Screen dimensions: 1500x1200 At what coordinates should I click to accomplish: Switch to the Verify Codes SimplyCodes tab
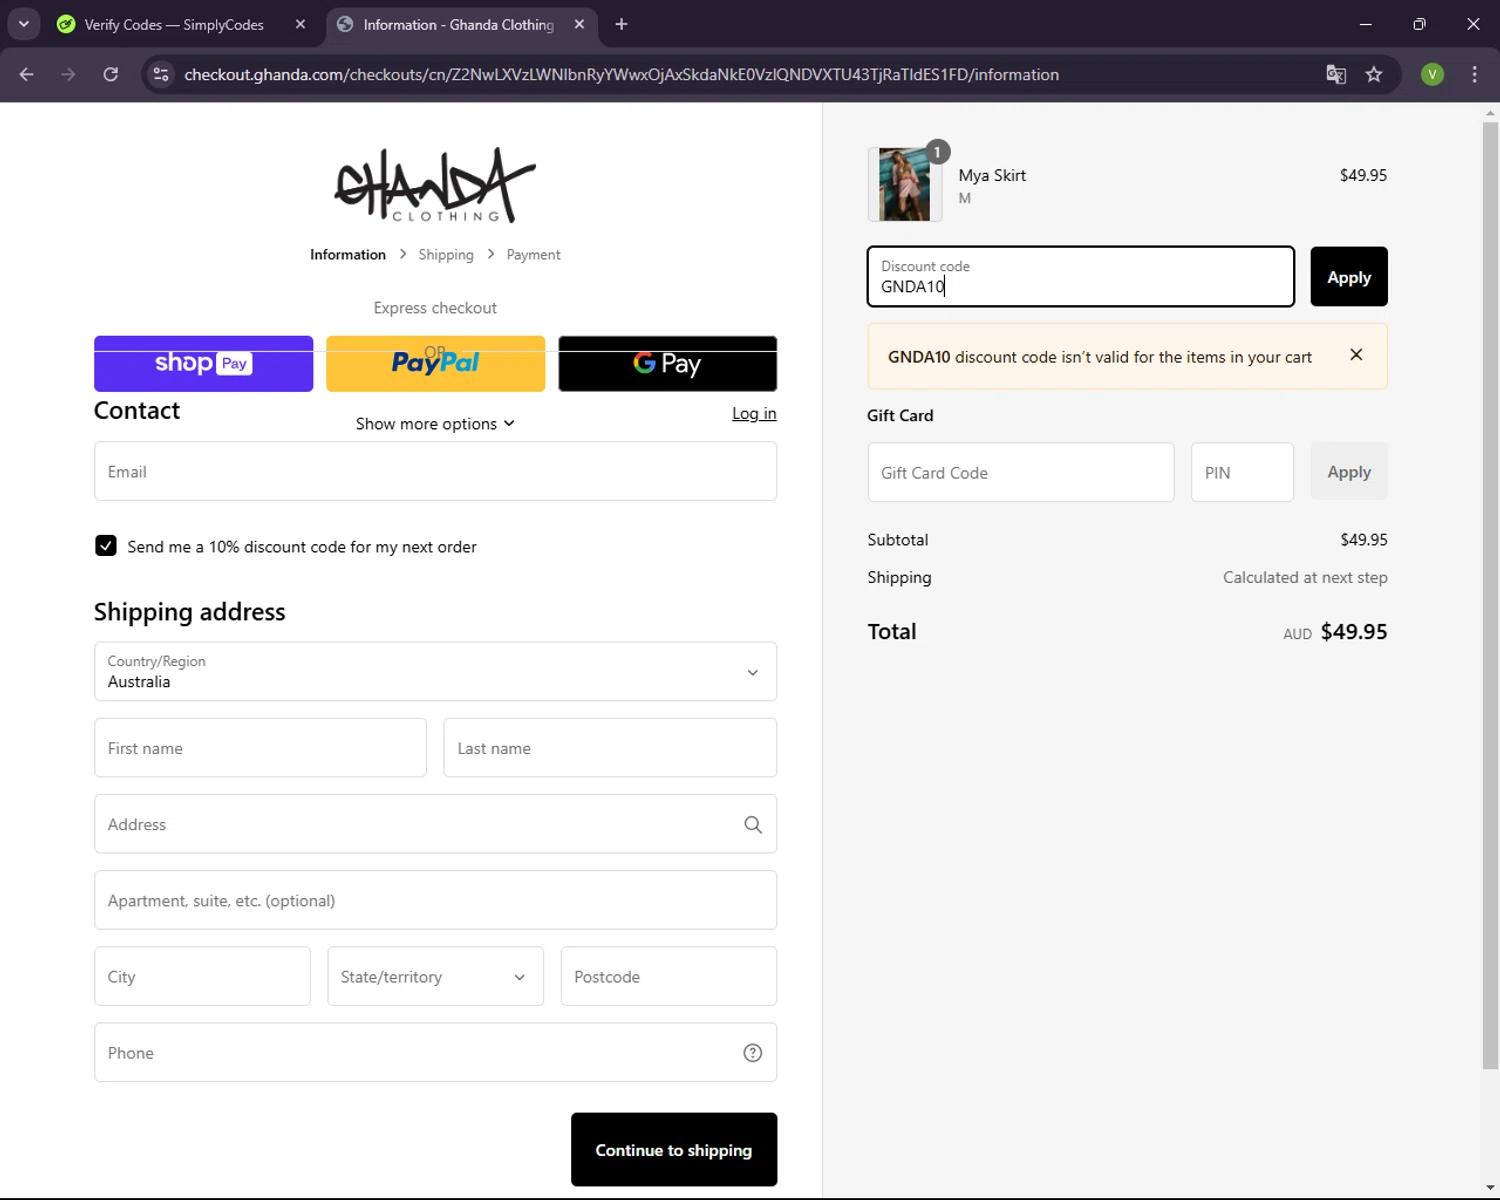point(174,25)
